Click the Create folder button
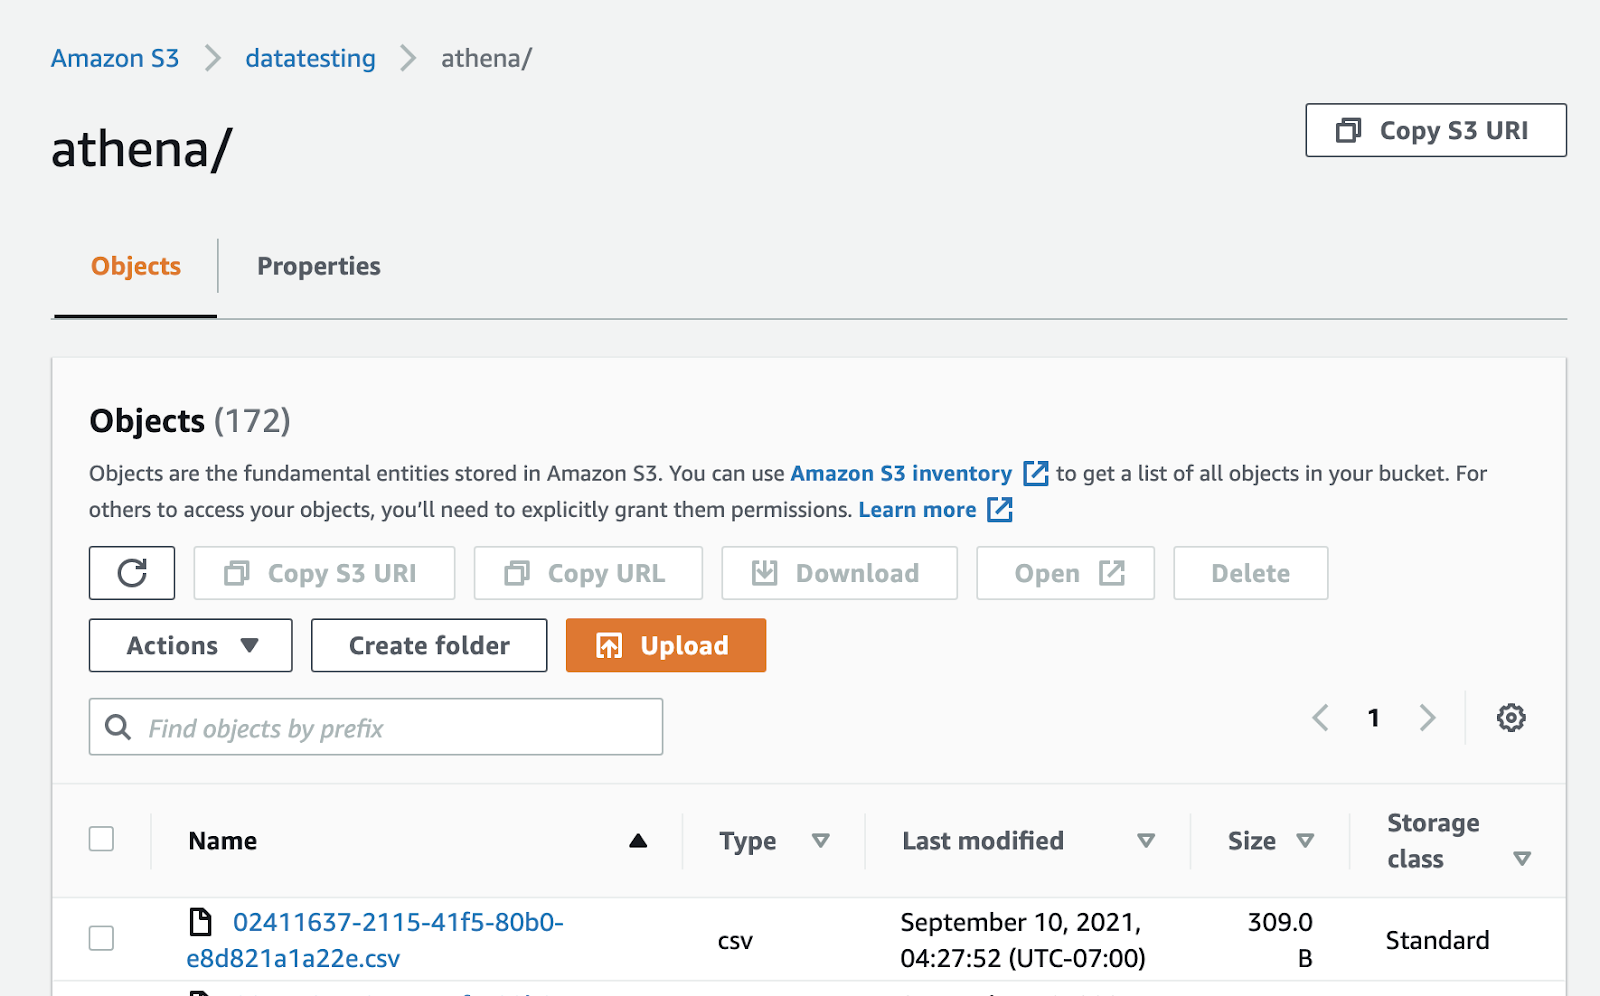 click(429, 646)
